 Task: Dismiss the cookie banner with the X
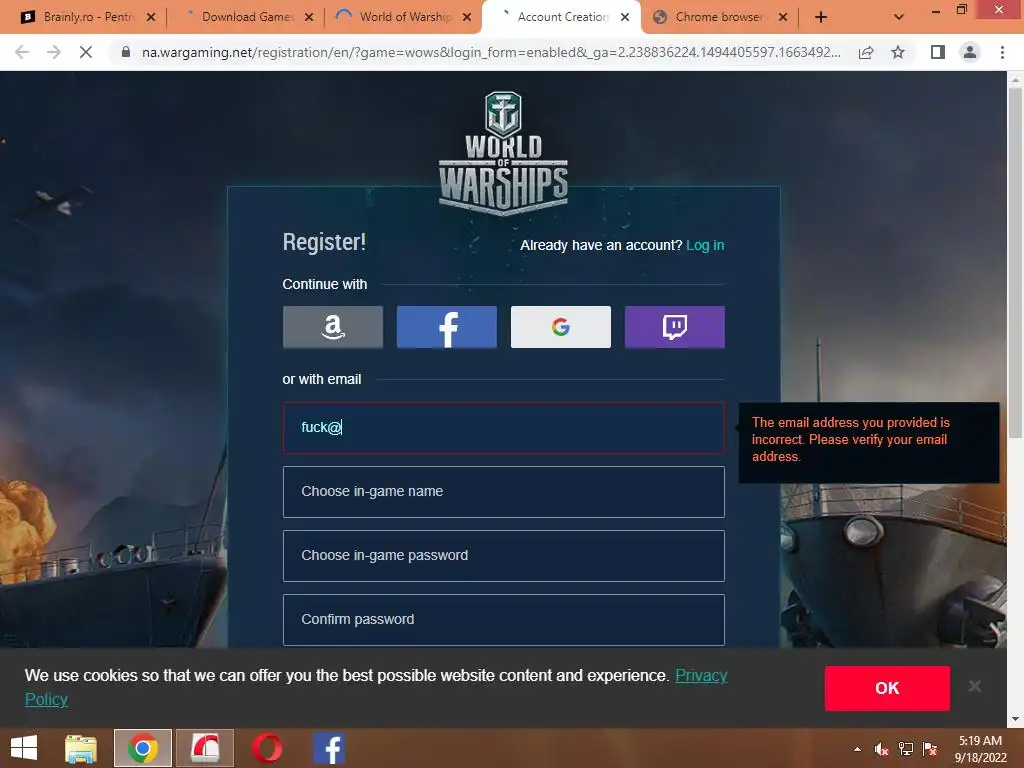click(975, 686)
